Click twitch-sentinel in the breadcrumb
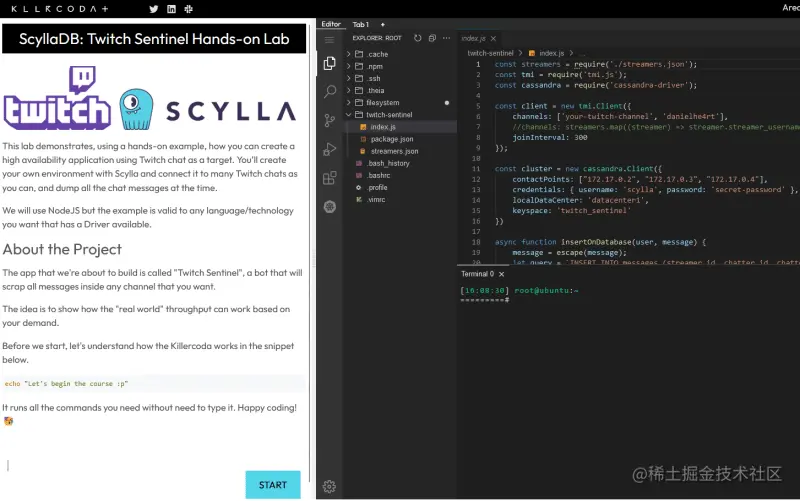Viewport: 800px width, 501px height. tap(490, 53)
